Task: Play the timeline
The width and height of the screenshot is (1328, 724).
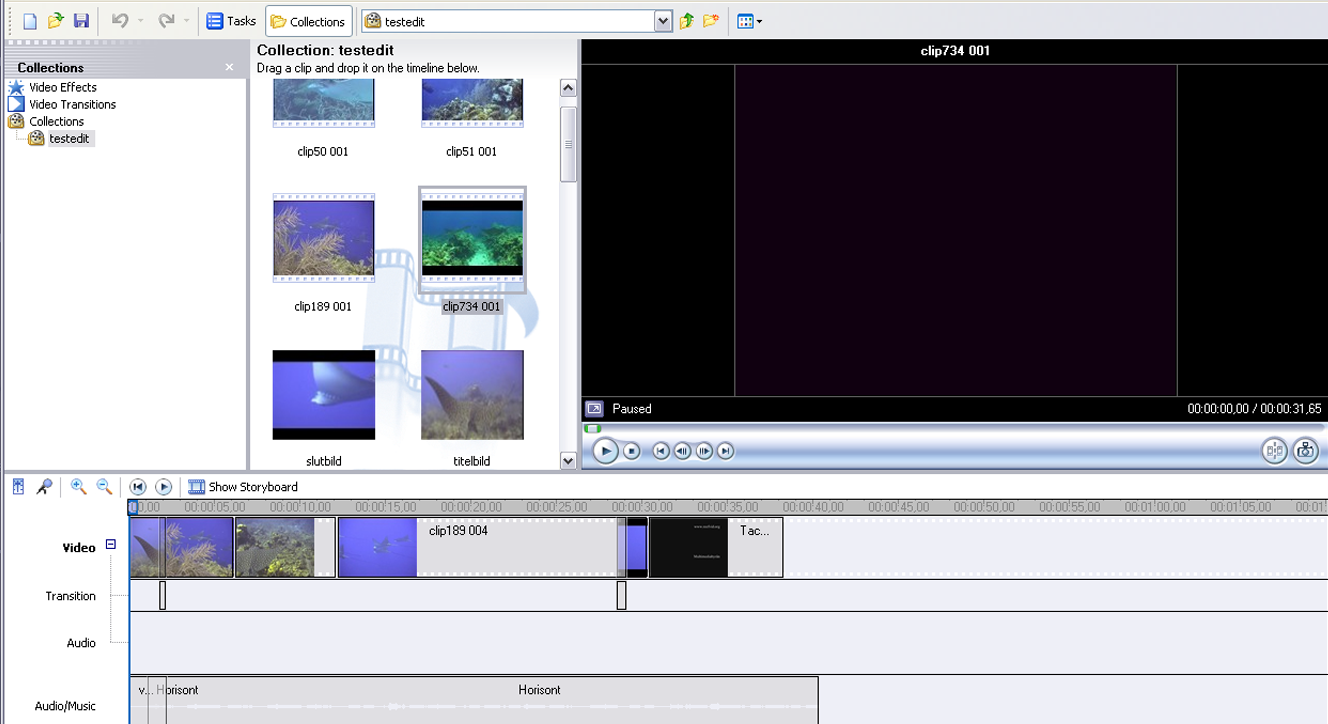Action: pyautogui.click(x=164, y=487)
